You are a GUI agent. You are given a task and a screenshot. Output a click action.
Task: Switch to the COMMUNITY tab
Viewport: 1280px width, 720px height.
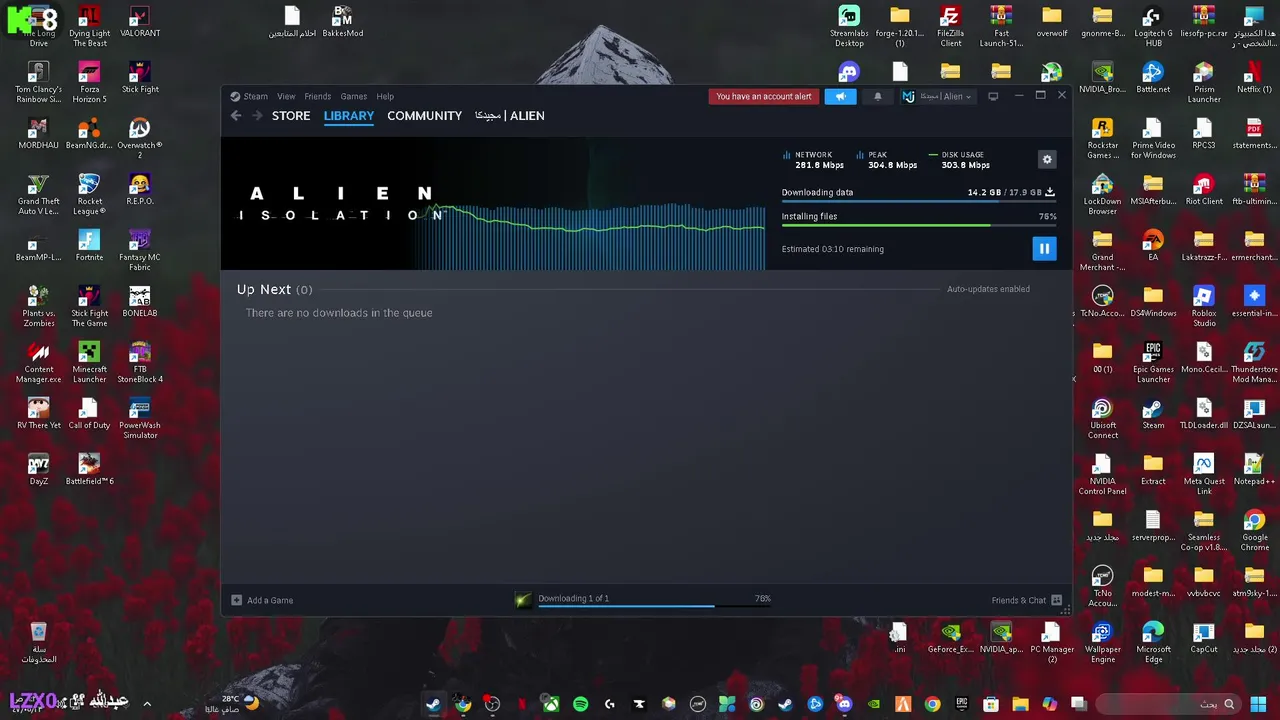pos(424,116)
